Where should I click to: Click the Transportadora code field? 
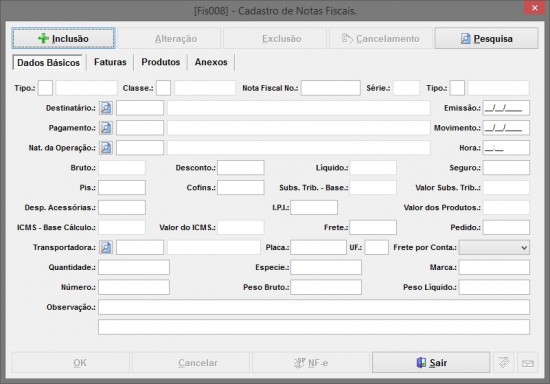[140, 247]
